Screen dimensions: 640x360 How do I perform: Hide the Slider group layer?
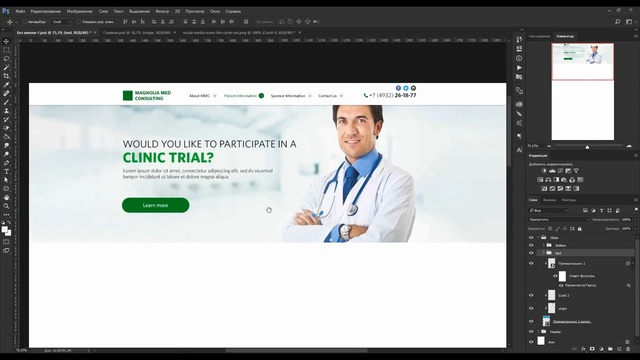click(531, 238)
